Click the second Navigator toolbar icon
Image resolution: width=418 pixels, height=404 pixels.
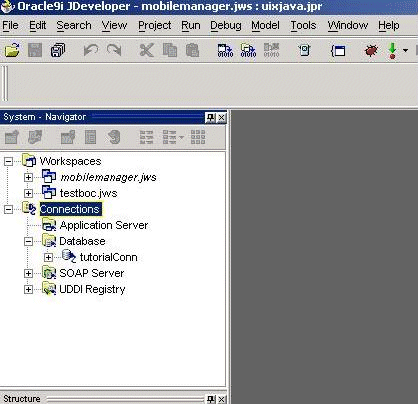[35, 137]
